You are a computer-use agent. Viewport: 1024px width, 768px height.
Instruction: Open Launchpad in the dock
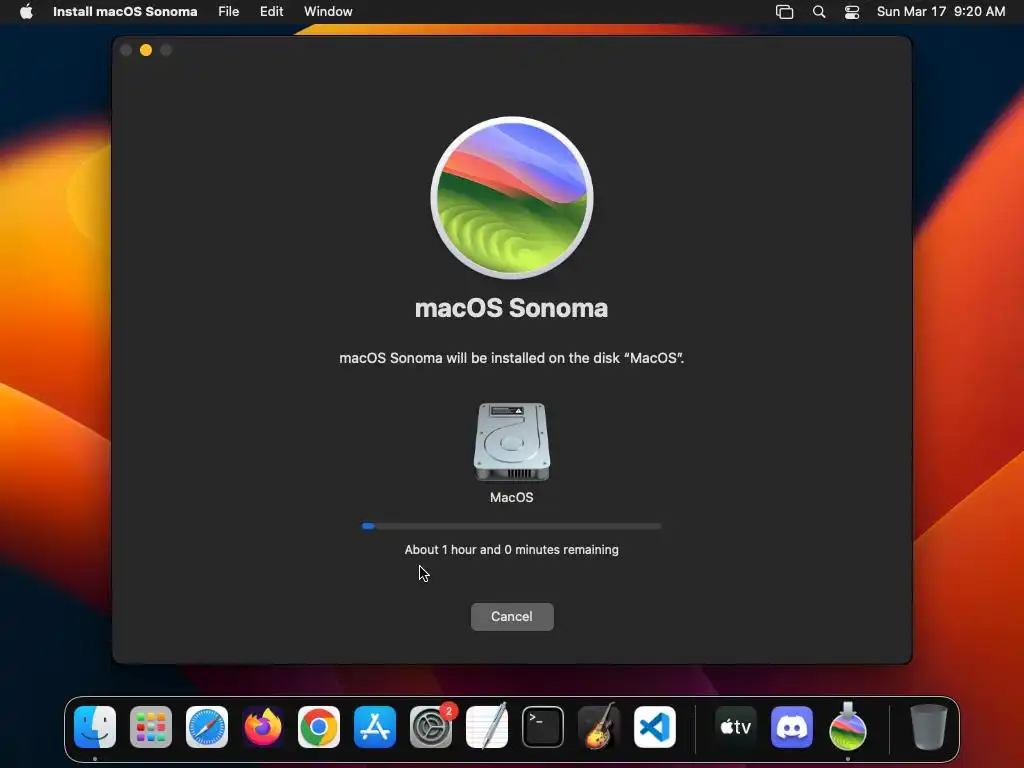(x=151, y=727)
